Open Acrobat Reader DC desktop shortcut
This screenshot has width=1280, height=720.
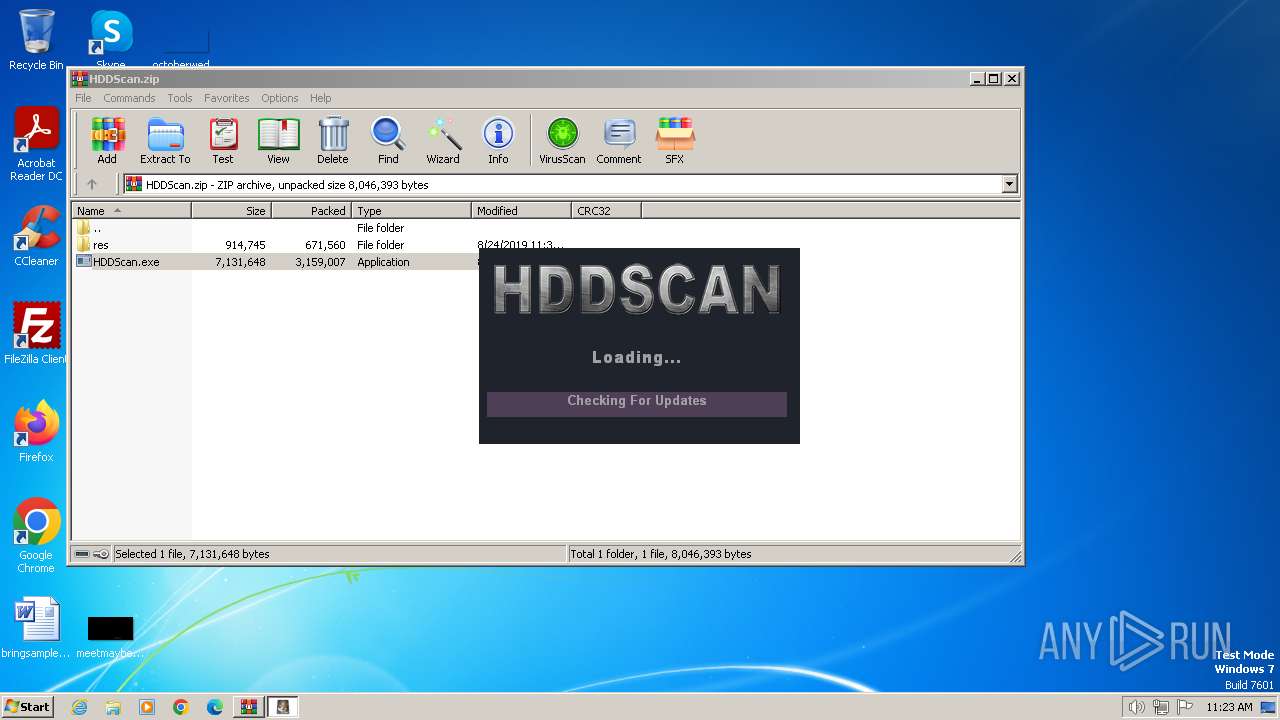pyautogui.click(x=36, y=144)
